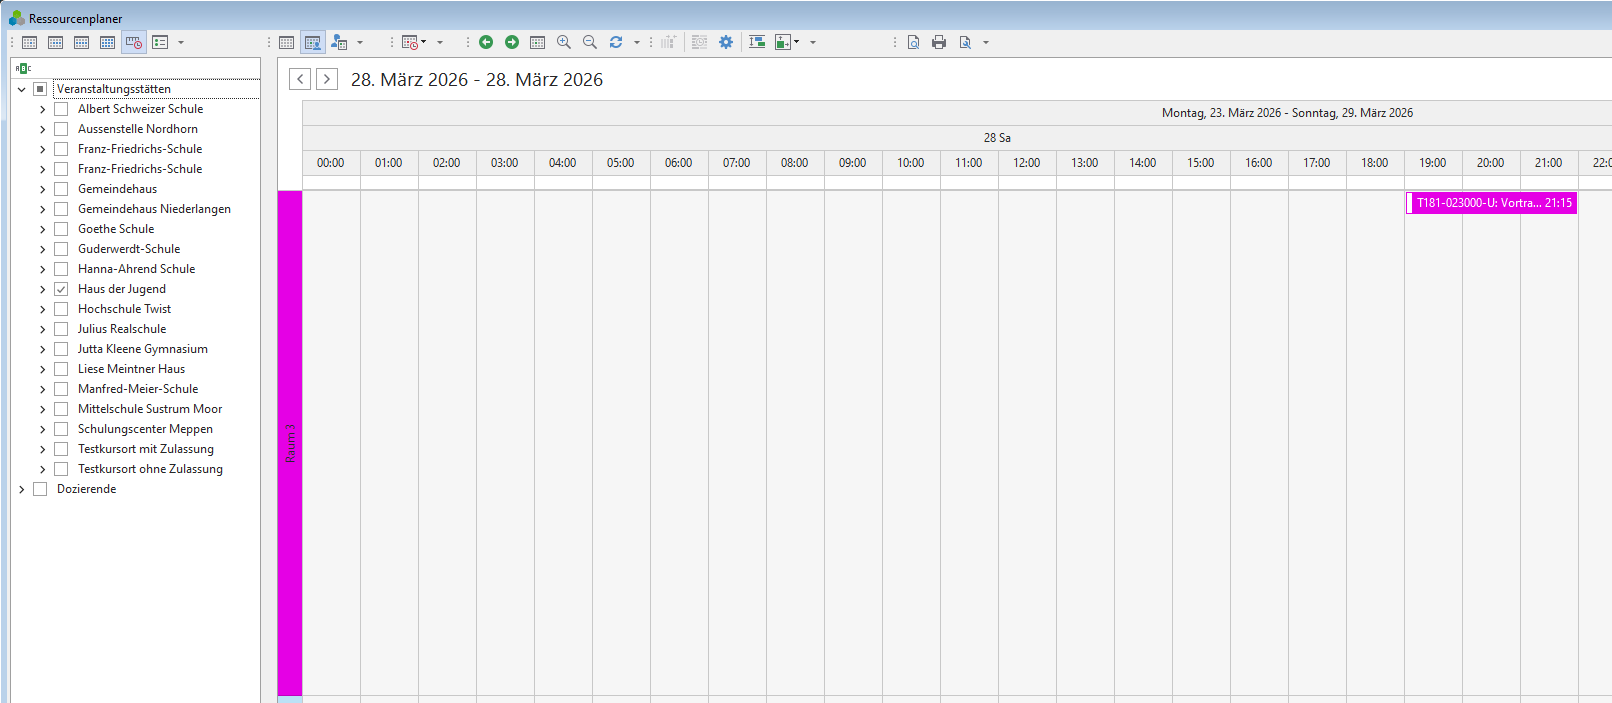The height and width of the screenshot is (703, 1612).
Task: Click the 08:00 hour column header
Action: [795, 163]
